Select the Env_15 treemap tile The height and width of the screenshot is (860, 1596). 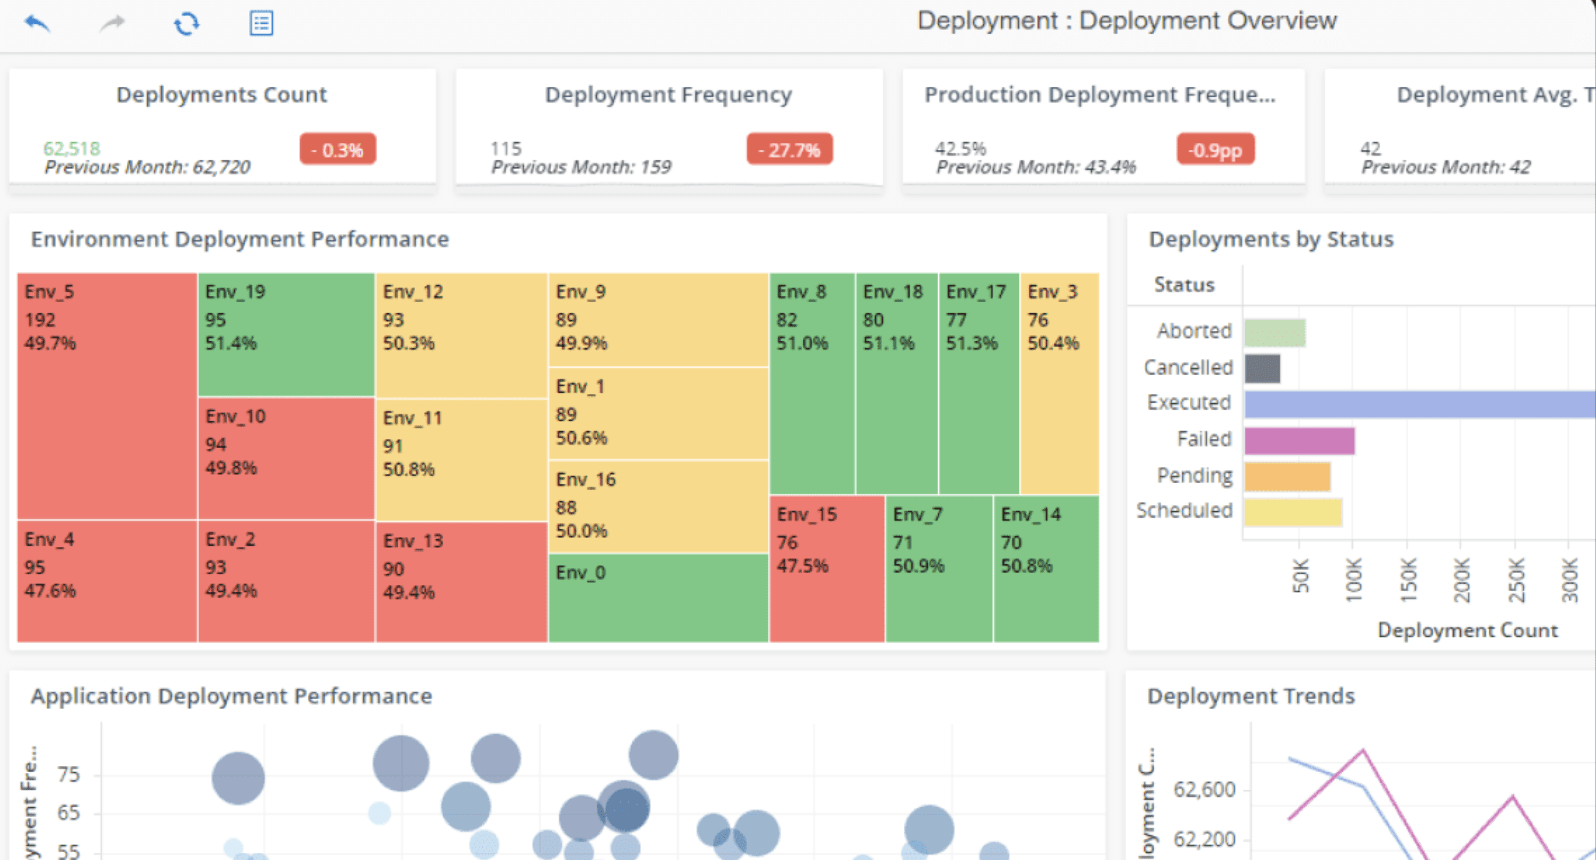tap(827, 569)
